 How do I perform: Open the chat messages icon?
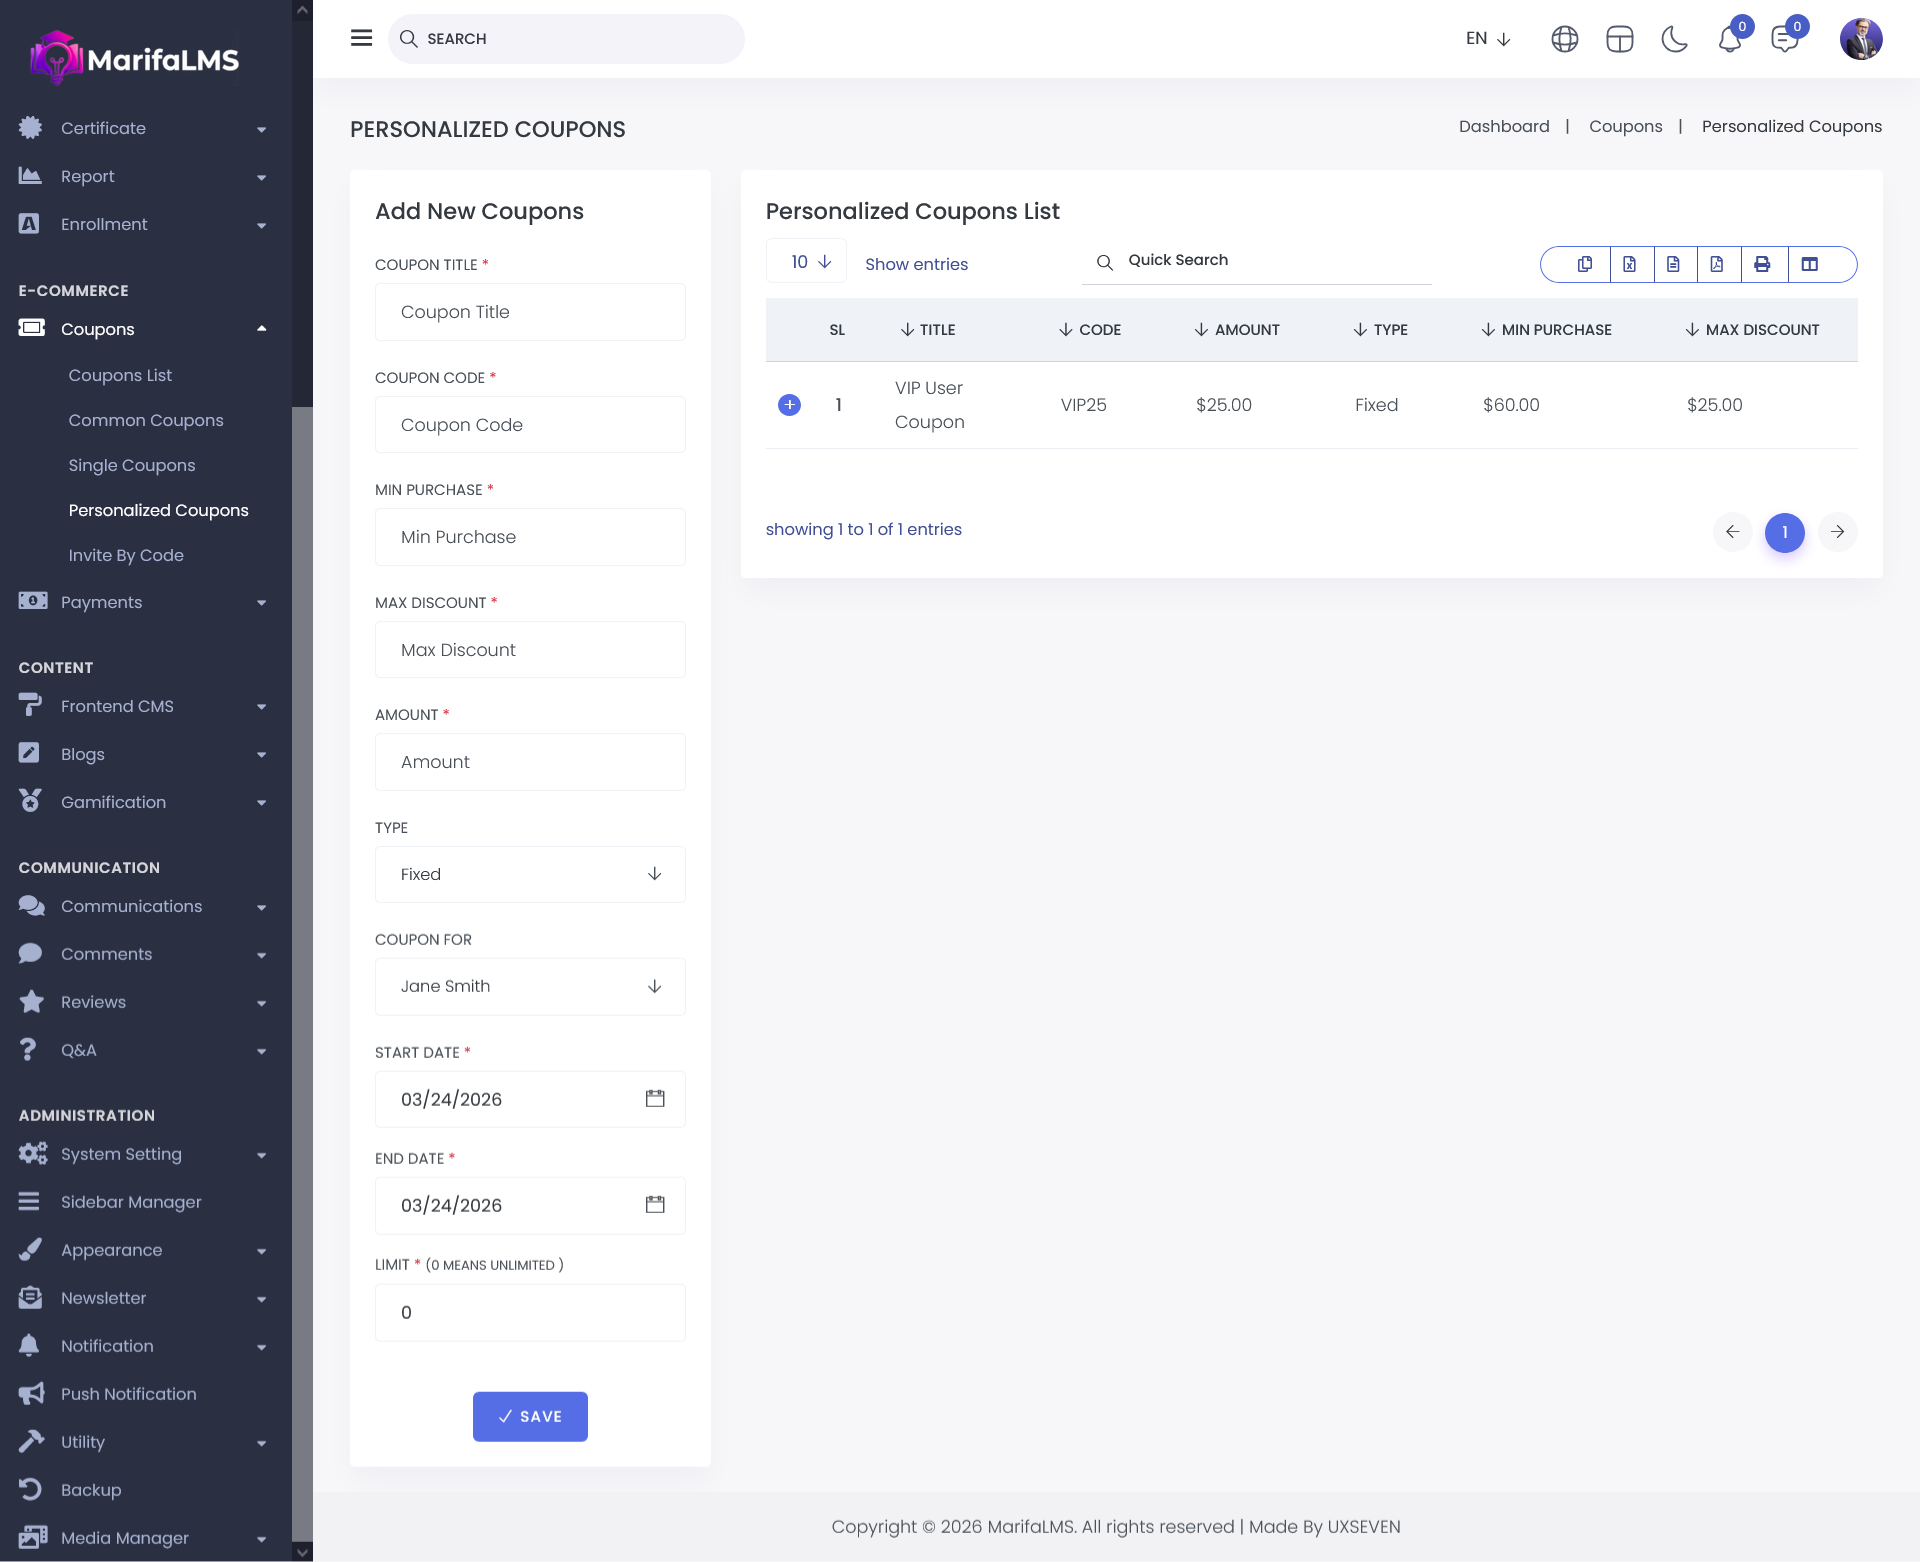(1785, 40)
